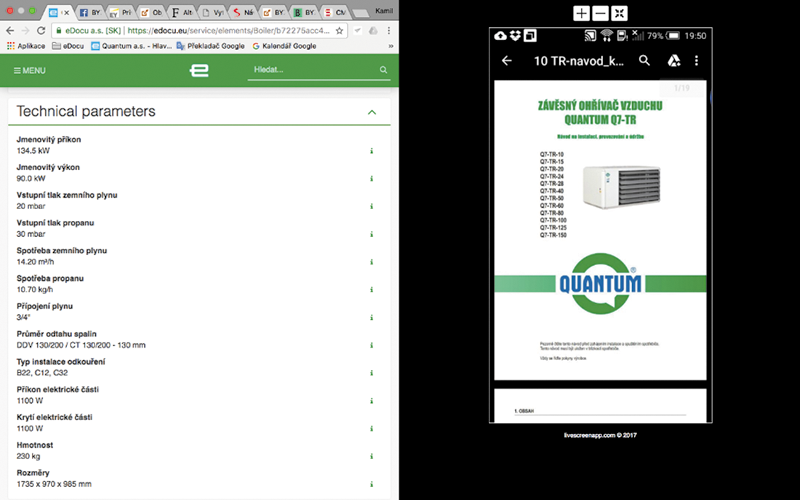This screenshot has width=800, height=500.
Task: Click the 'B22, C12, C32' value
Action: 42,373
